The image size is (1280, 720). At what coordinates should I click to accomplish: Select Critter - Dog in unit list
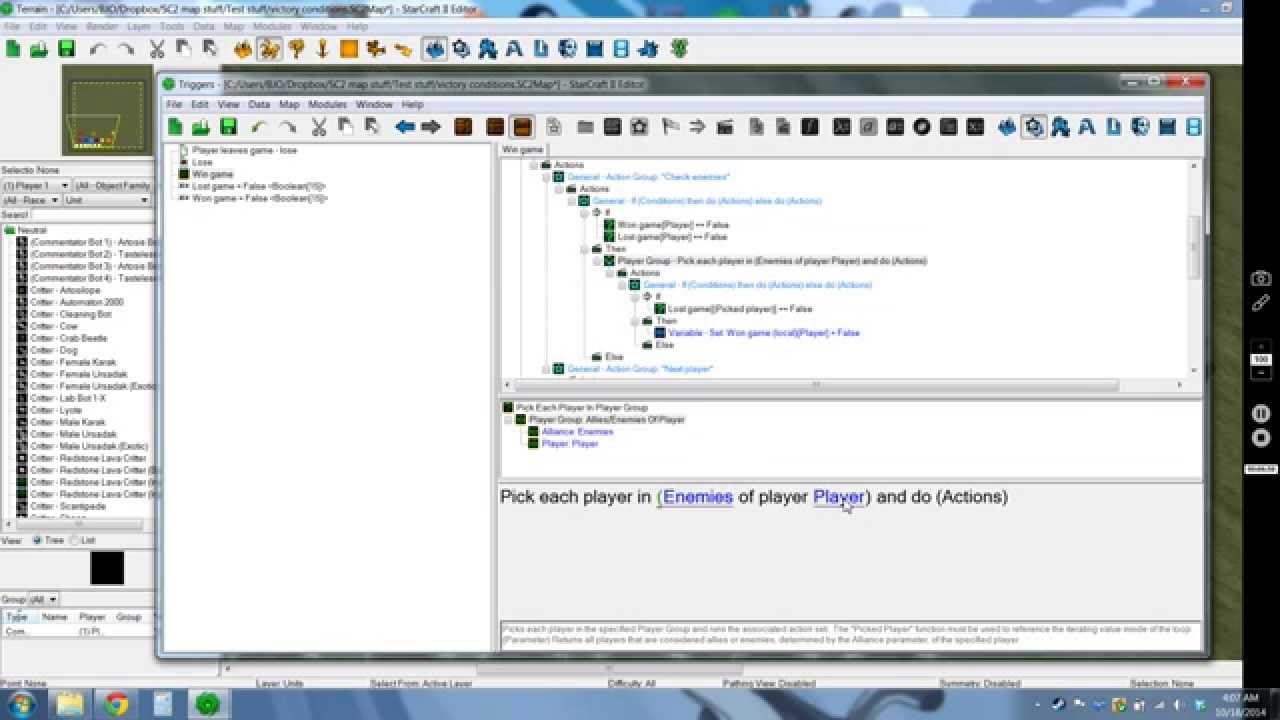[x=54, y=350]
